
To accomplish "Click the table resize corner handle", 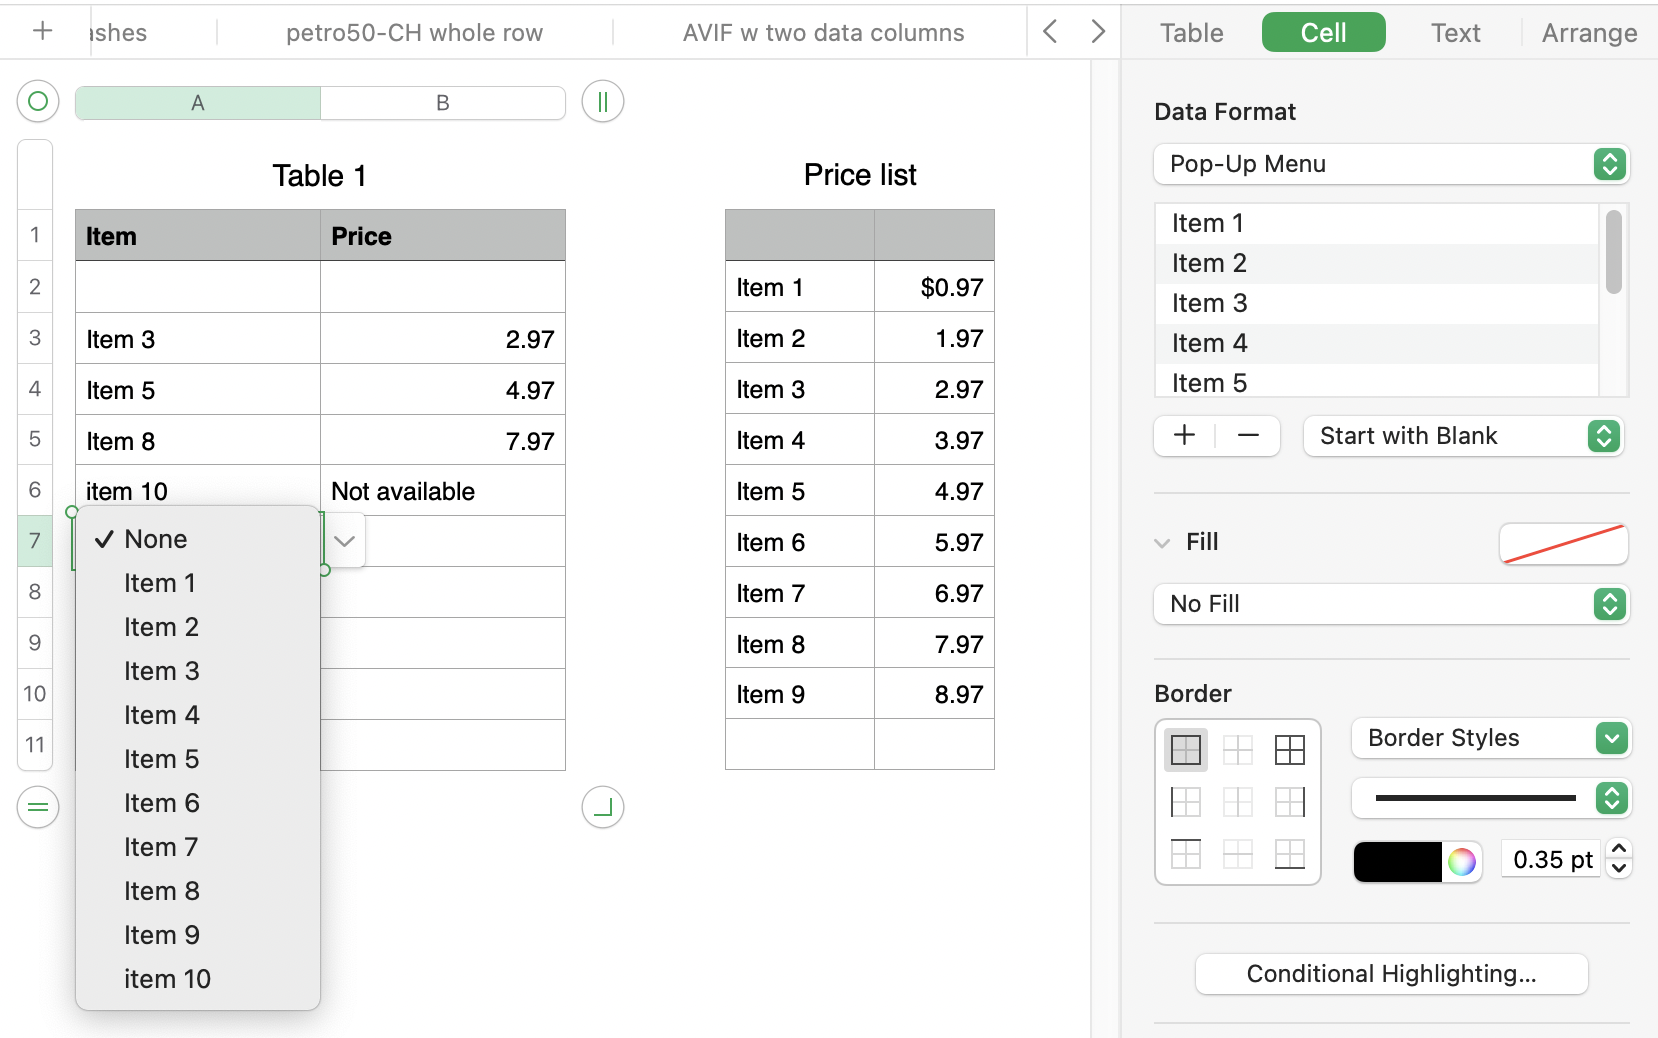I will point(602,807).
